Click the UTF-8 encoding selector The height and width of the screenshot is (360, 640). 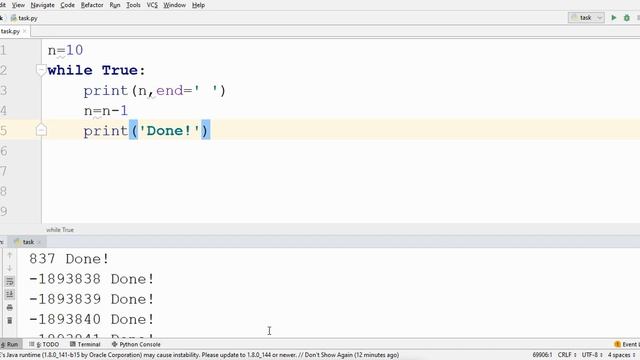pyautogui.click(x=592, y=355)
